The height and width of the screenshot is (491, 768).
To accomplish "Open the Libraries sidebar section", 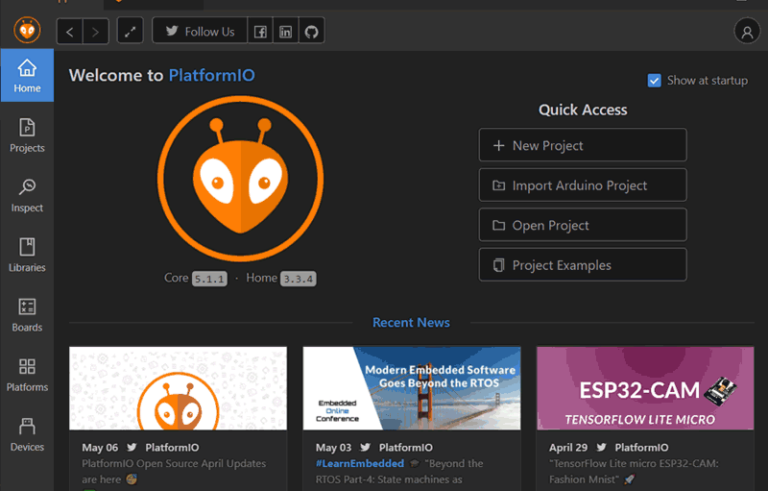I will (x=27, y=255).
